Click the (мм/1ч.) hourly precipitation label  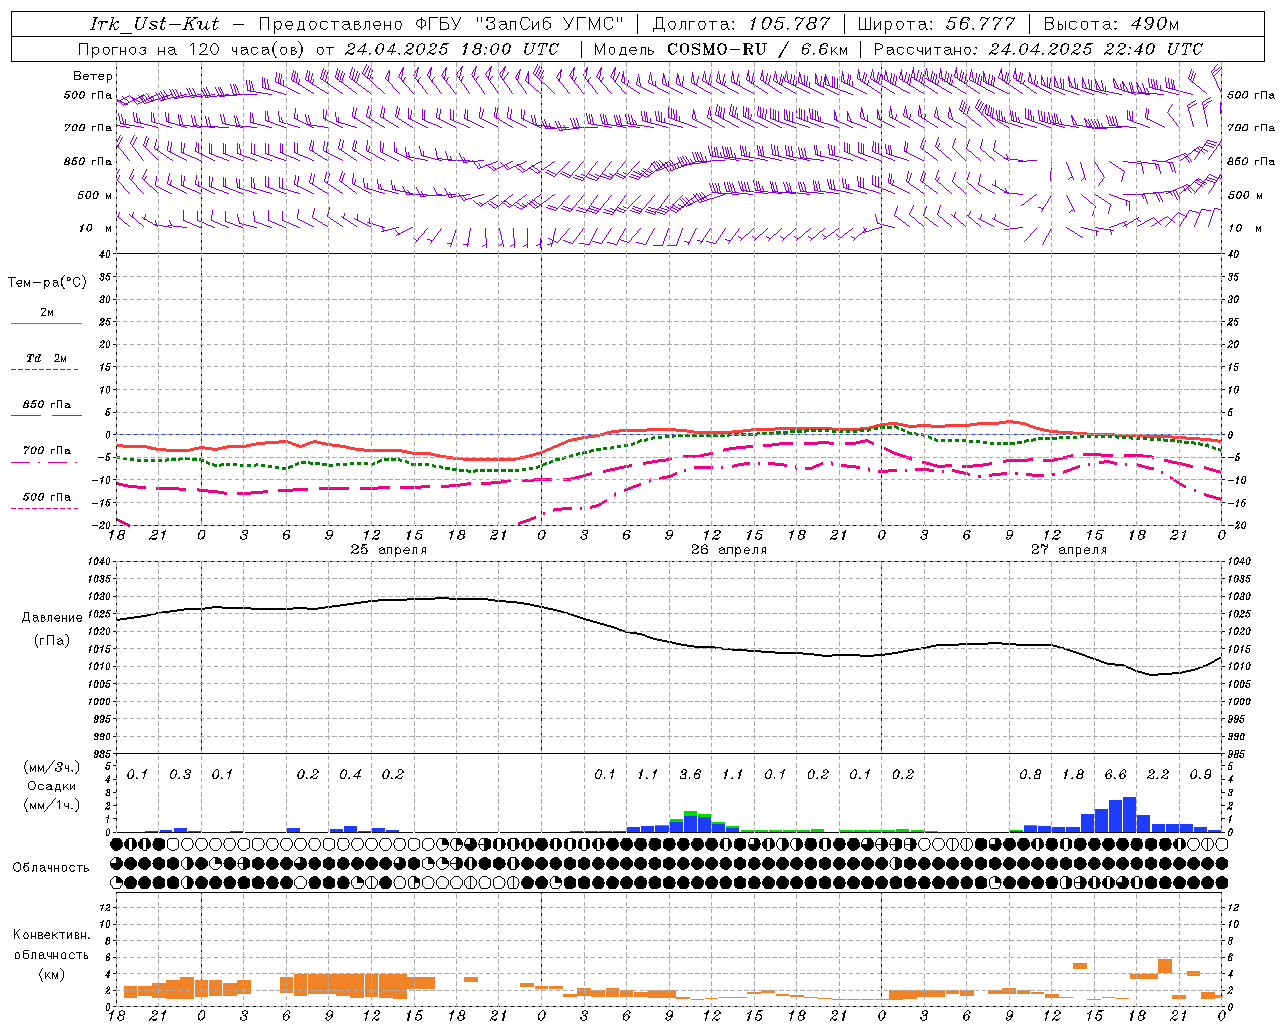click(51, 804)
